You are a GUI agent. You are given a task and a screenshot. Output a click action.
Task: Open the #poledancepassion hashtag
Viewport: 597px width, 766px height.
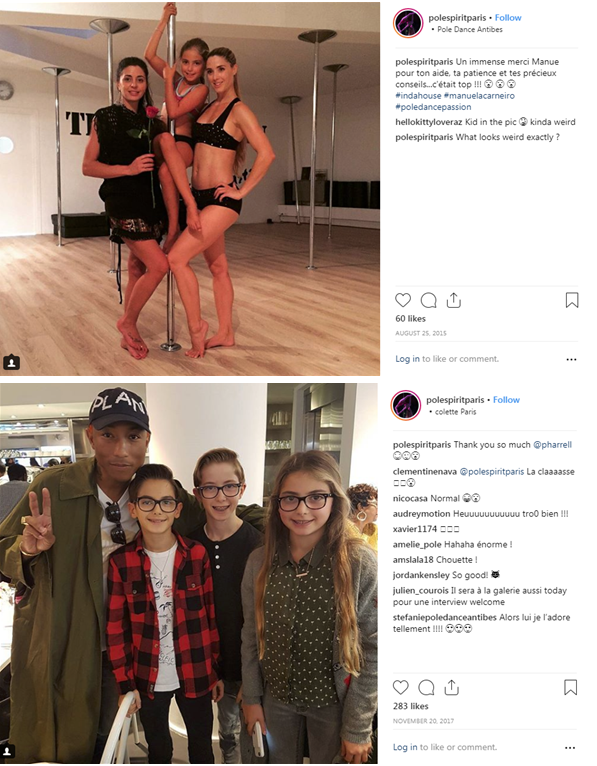tap(433, 107)
